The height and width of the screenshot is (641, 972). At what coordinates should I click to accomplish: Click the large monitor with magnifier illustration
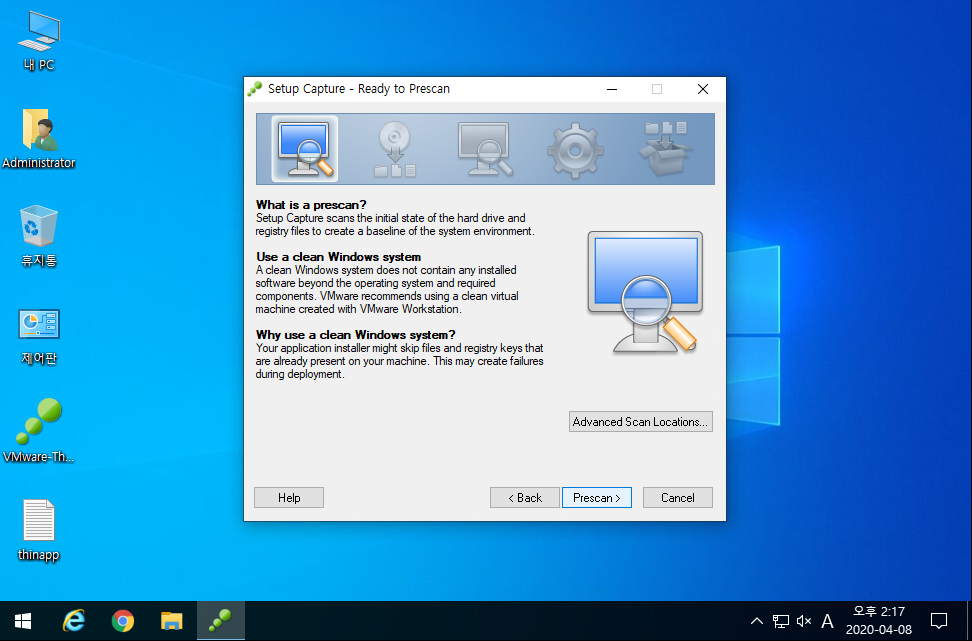645,293
